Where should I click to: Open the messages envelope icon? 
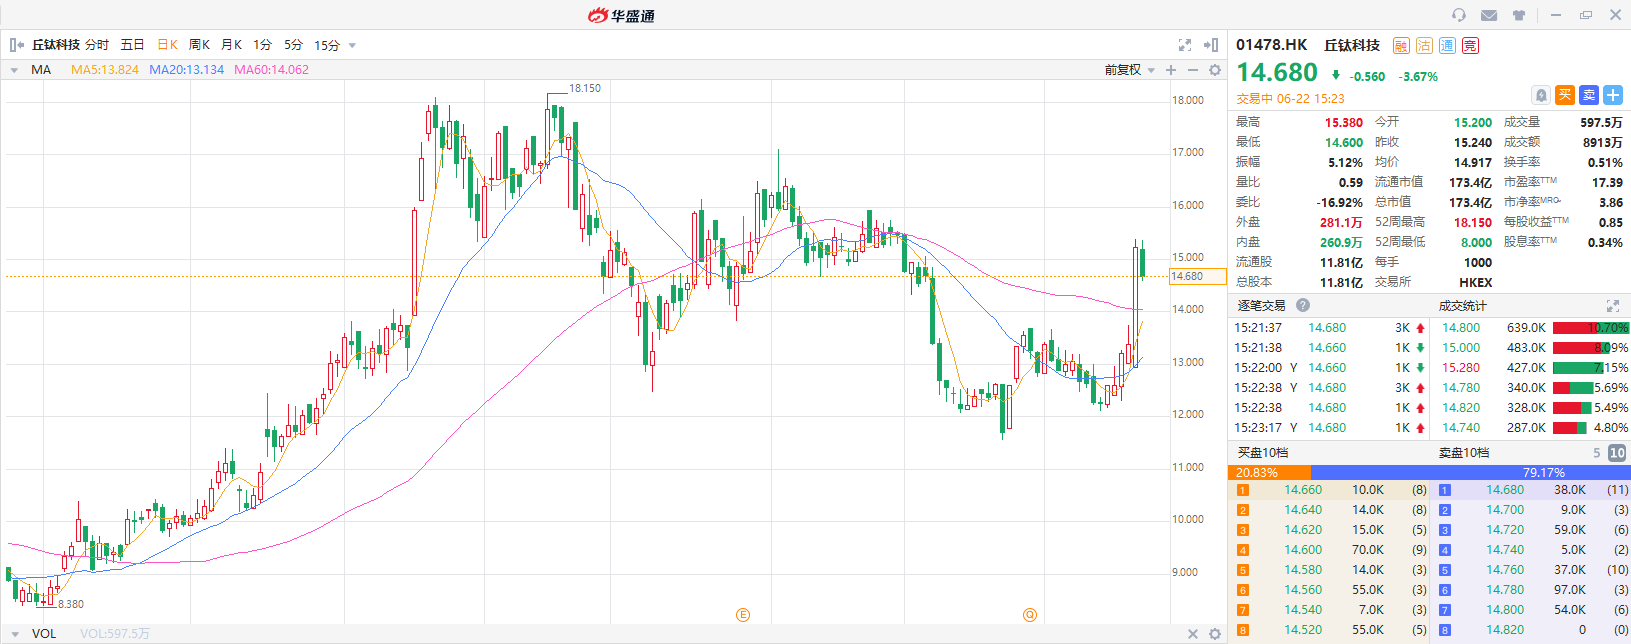click(1489, 15)
